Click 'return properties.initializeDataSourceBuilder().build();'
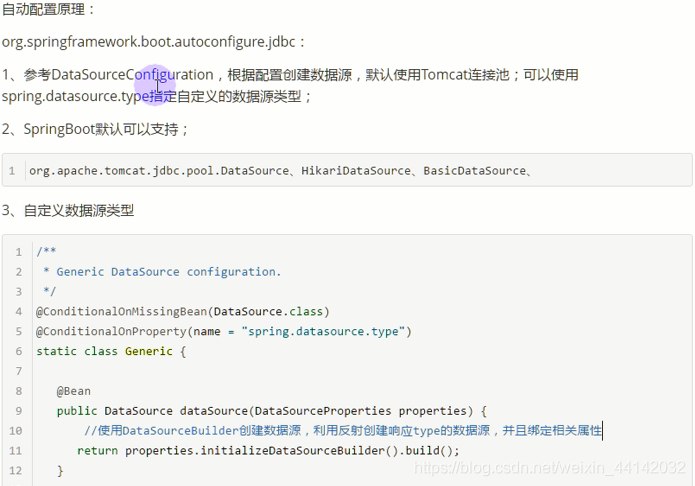Viewport: 695px width, 486px height. (x=268, y=451)
